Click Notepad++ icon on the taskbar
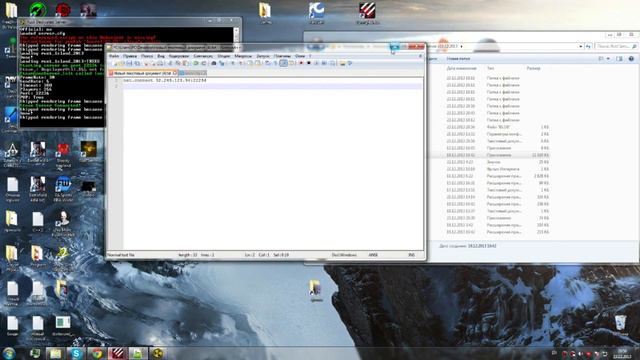The image size is (640, 360). [138, 353]
